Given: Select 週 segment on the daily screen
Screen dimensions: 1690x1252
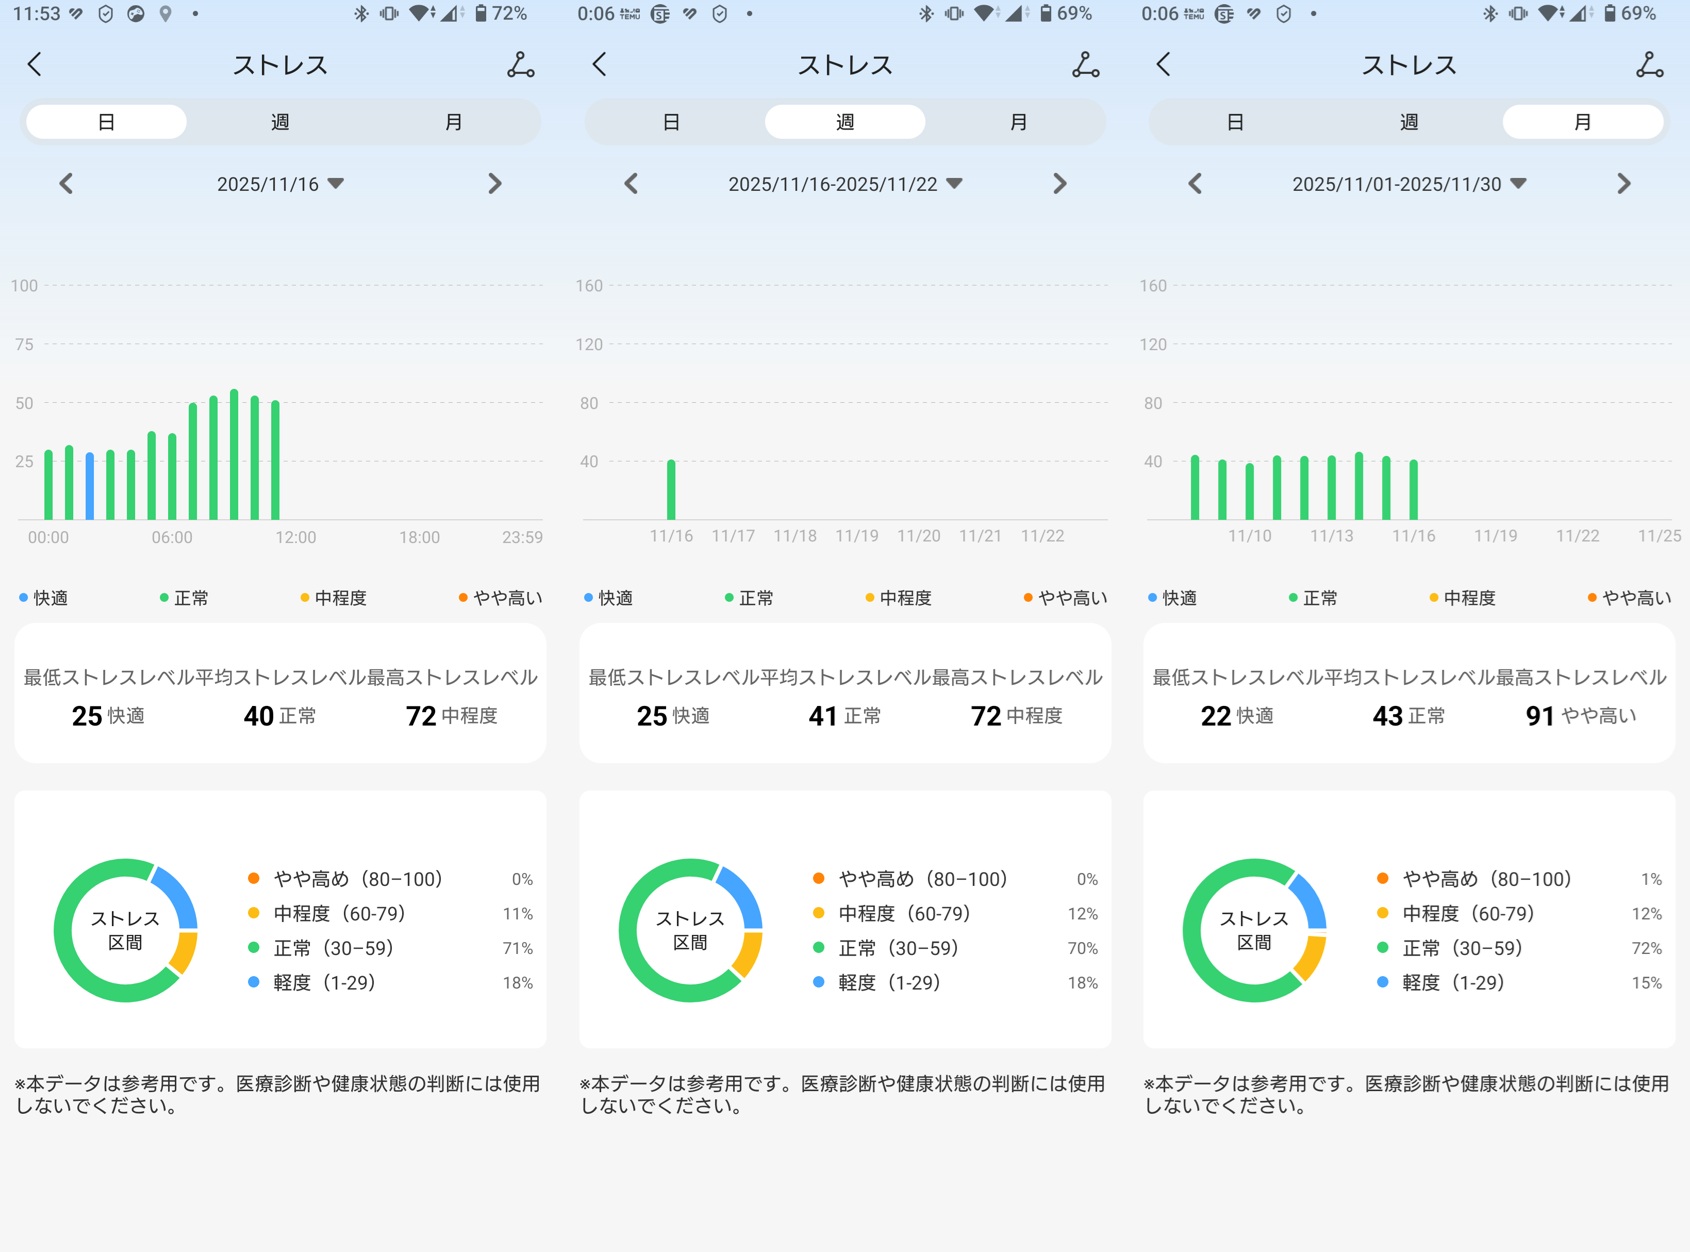Looking at the screenshot, I should click(280, 122).
